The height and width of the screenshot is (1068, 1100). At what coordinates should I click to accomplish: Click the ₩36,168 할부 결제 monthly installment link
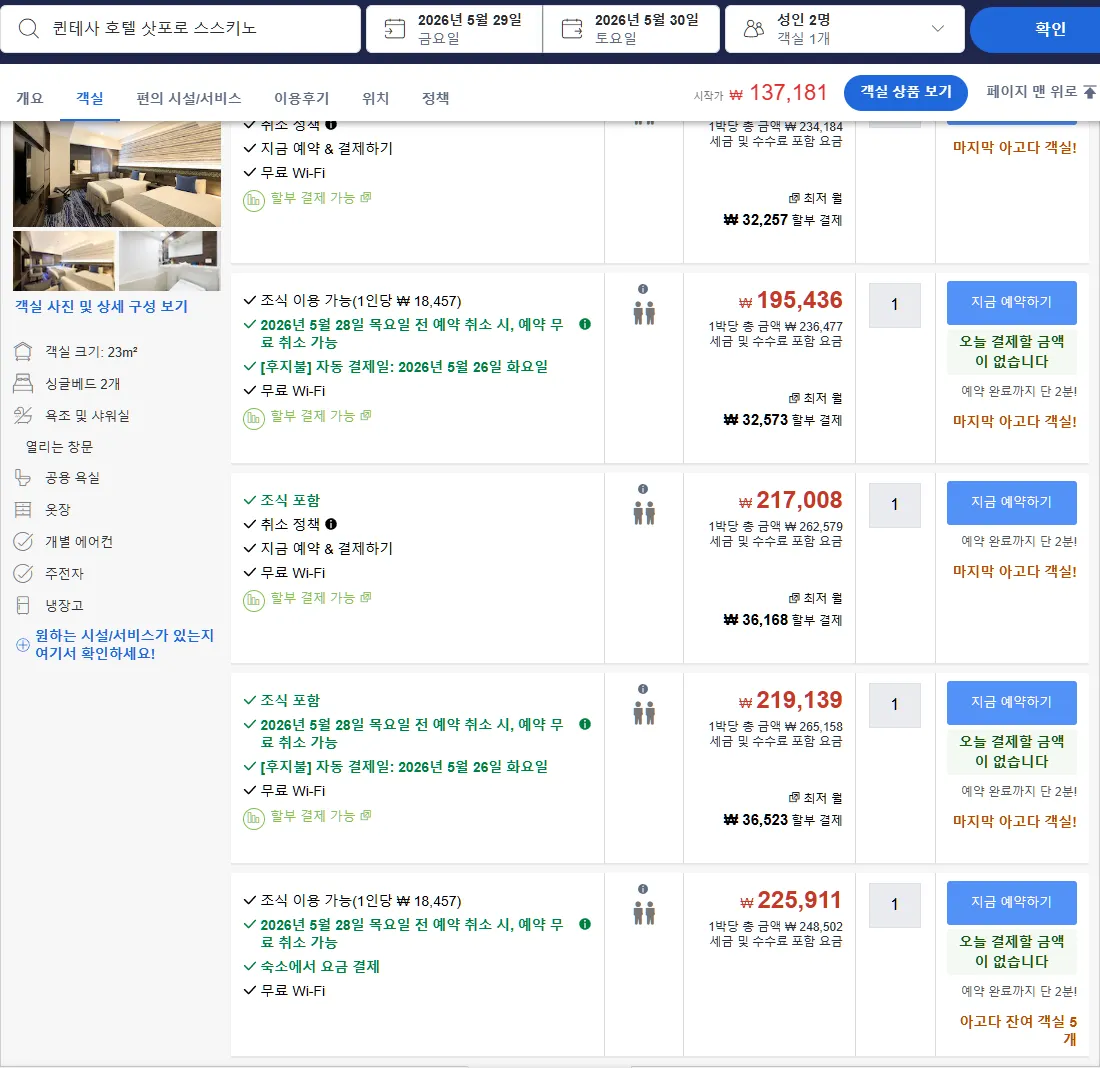(x=783, y=620)
